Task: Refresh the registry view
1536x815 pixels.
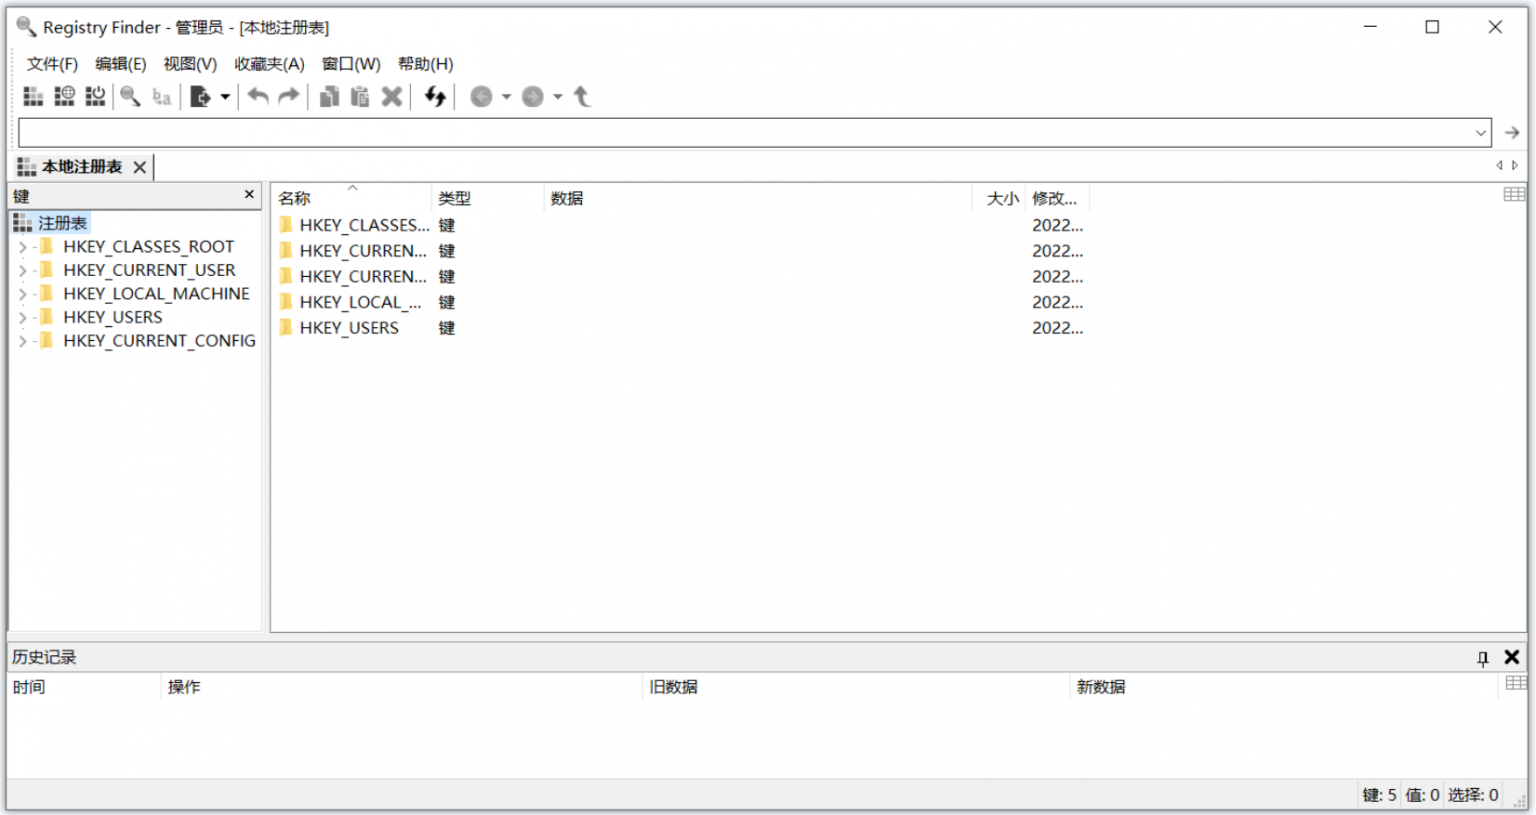Action: pyautogui.click(x=434, y=96)
